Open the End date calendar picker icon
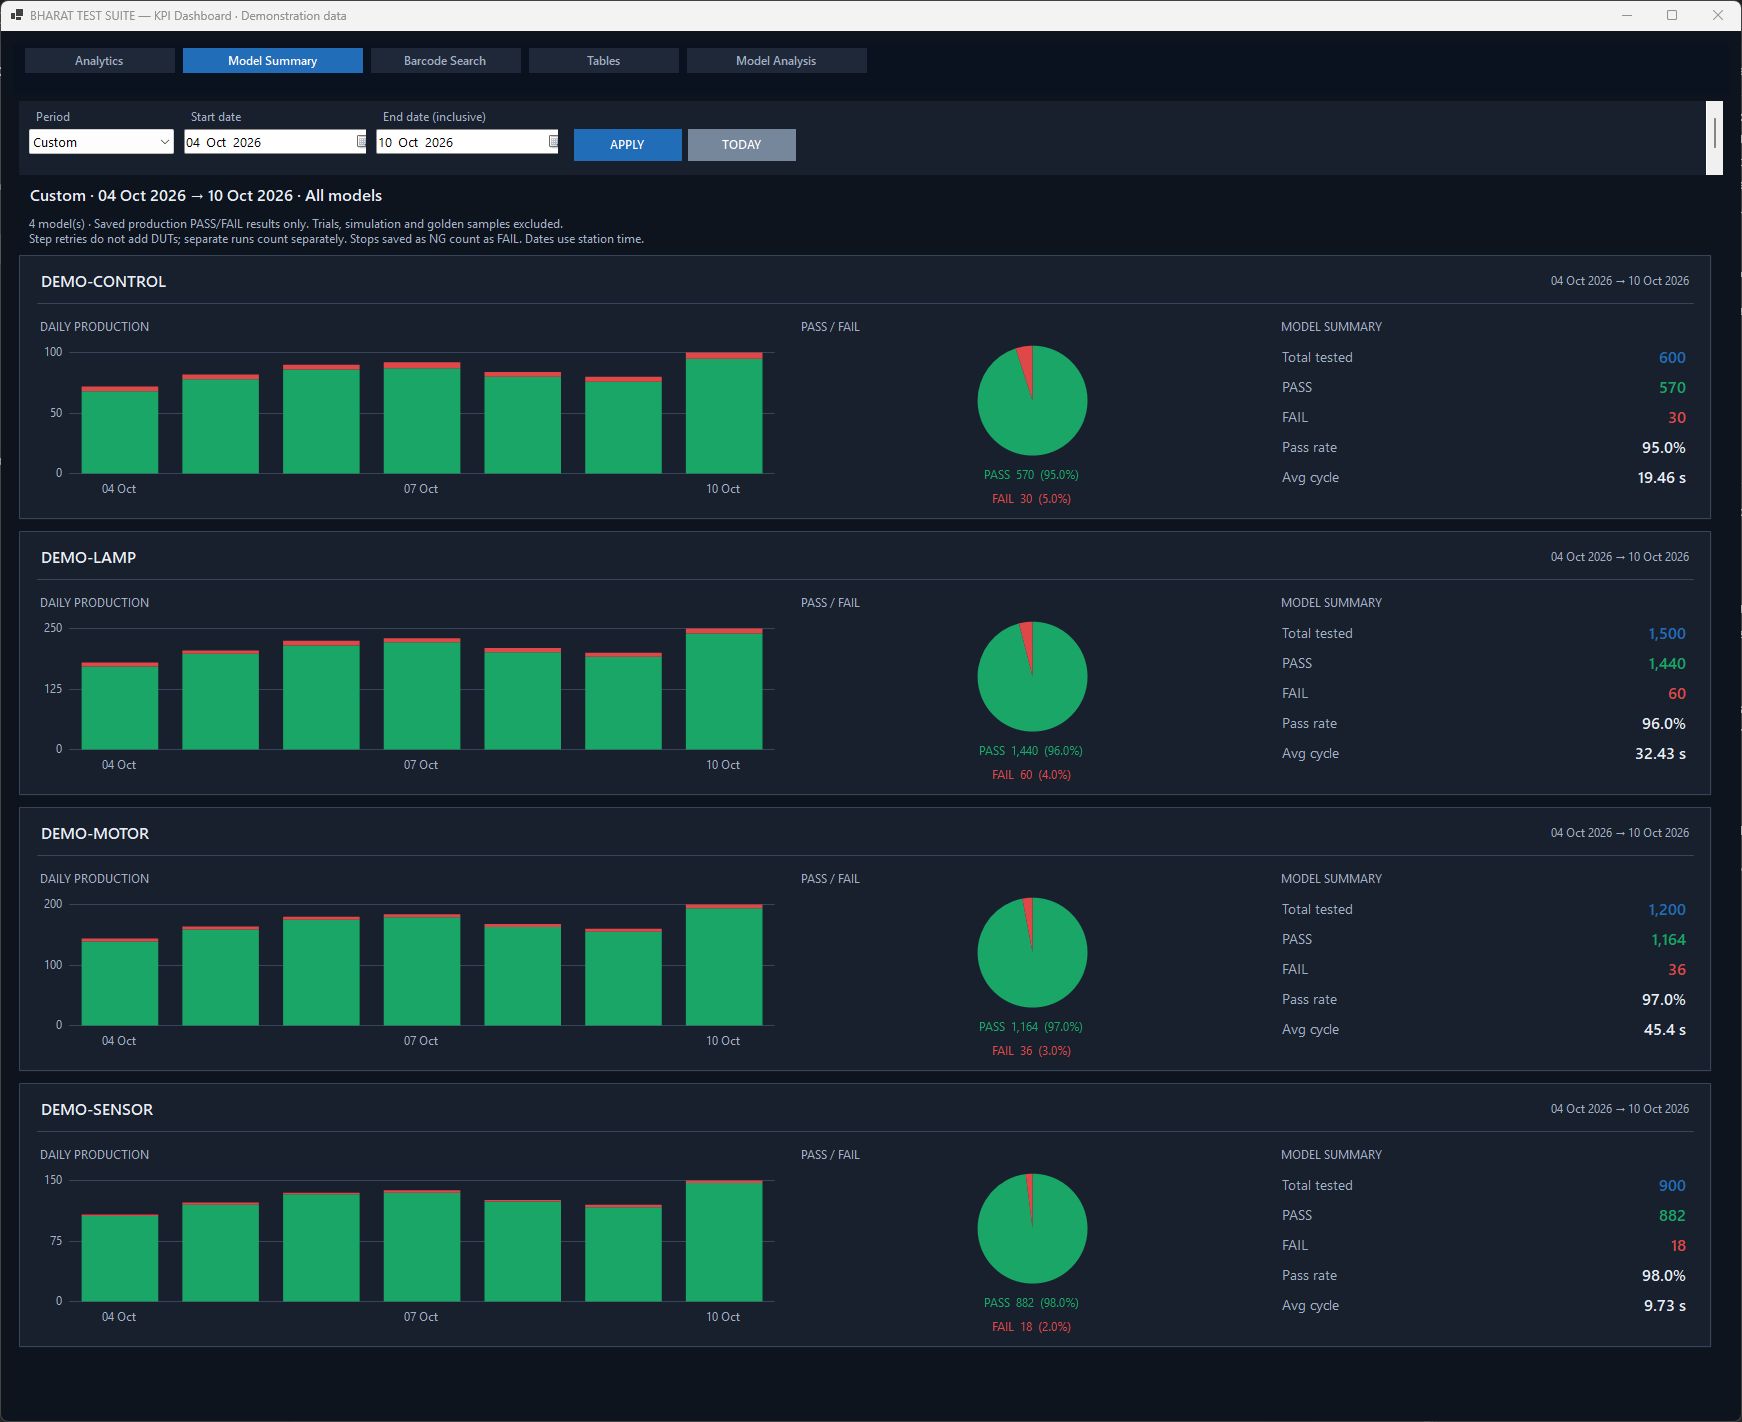 coord(553,142)
